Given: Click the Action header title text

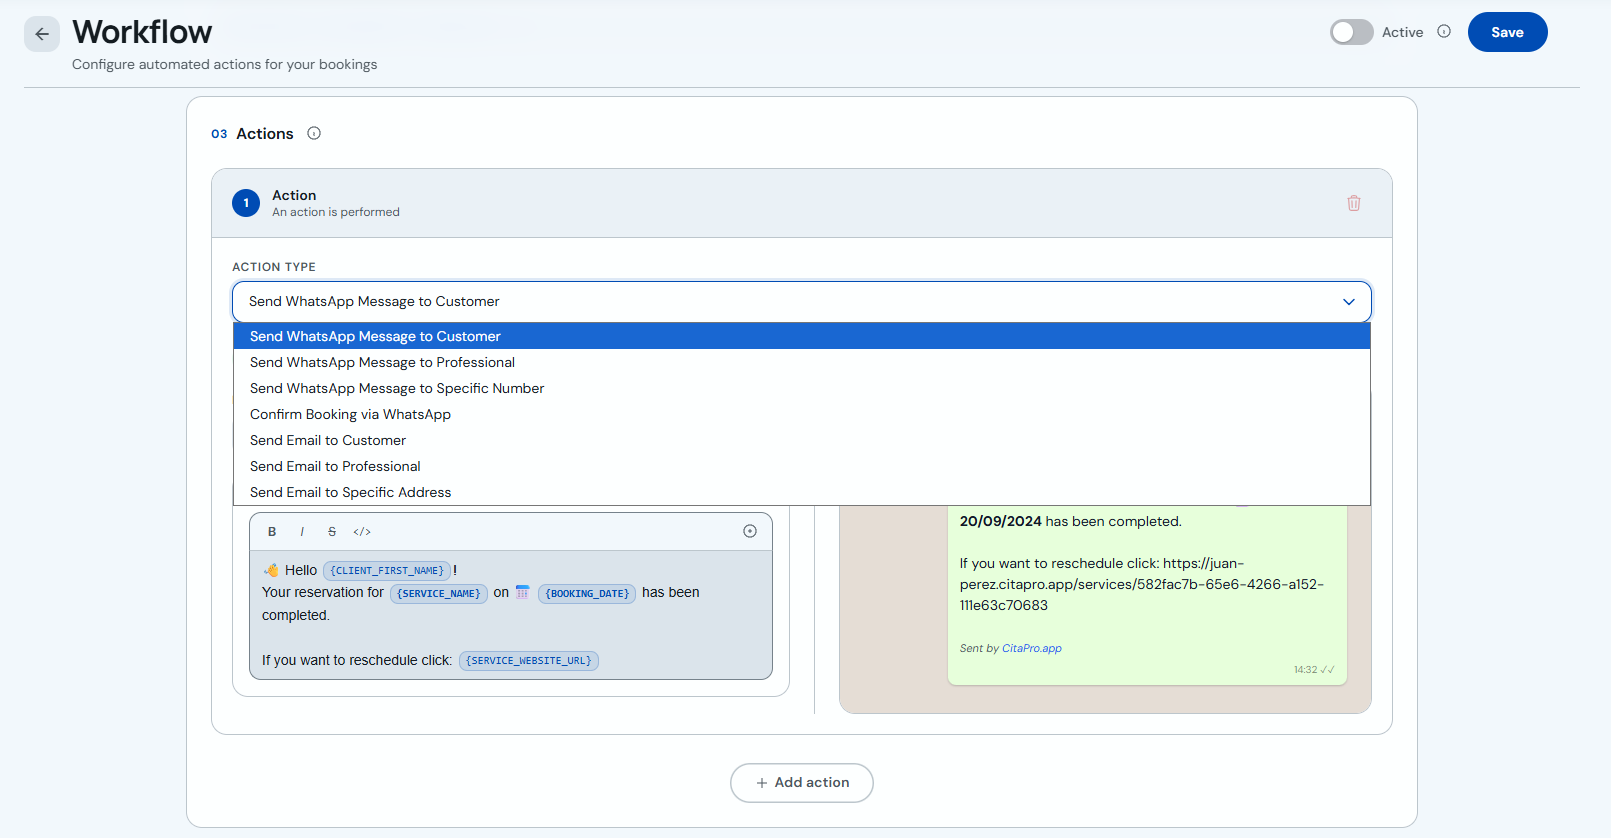Looking at the screenshot, I should click(294, 195).
